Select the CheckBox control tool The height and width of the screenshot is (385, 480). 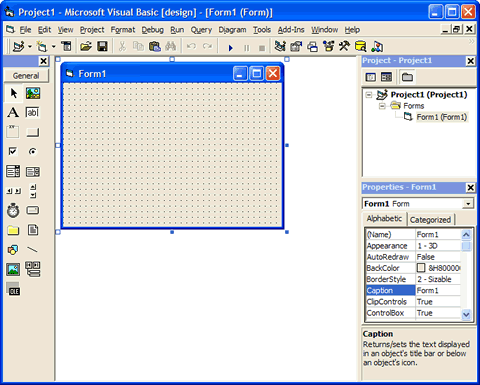[13, 151]
